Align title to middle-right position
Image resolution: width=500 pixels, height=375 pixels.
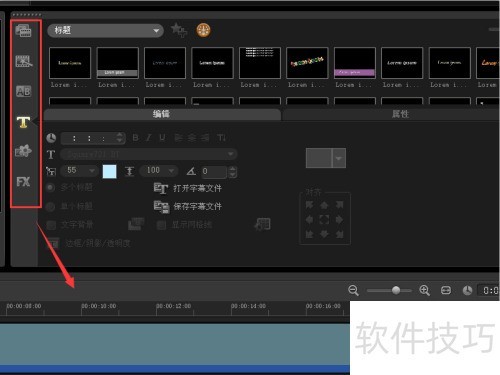pos(339,220)
